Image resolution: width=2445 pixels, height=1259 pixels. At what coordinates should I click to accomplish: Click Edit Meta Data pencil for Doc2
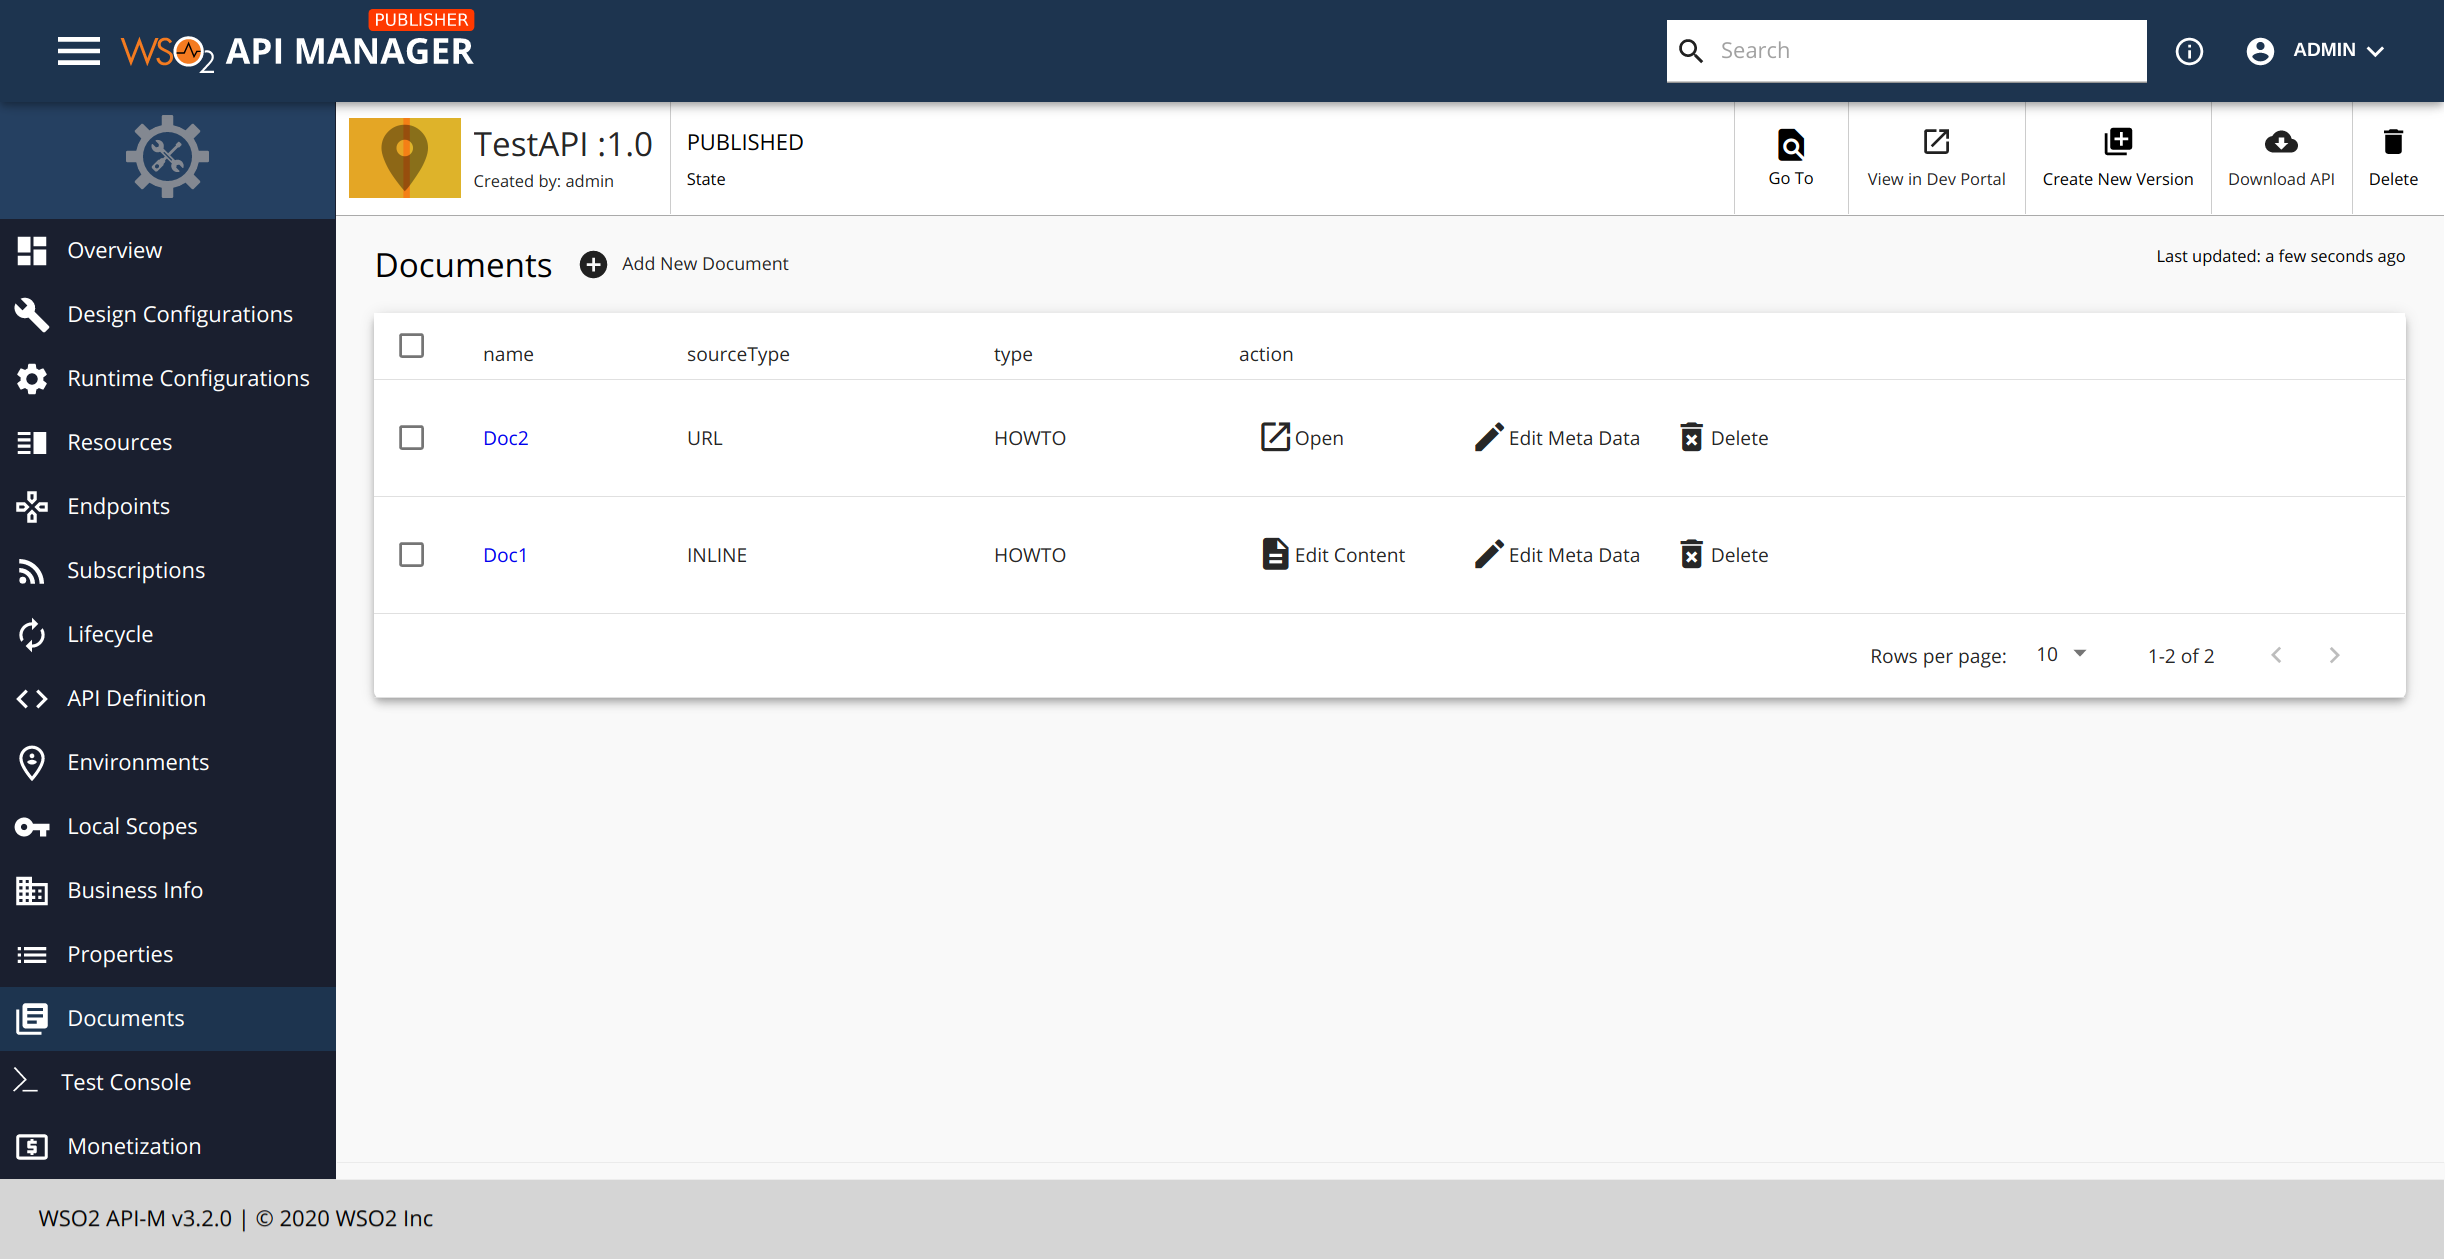(1489, 437)
